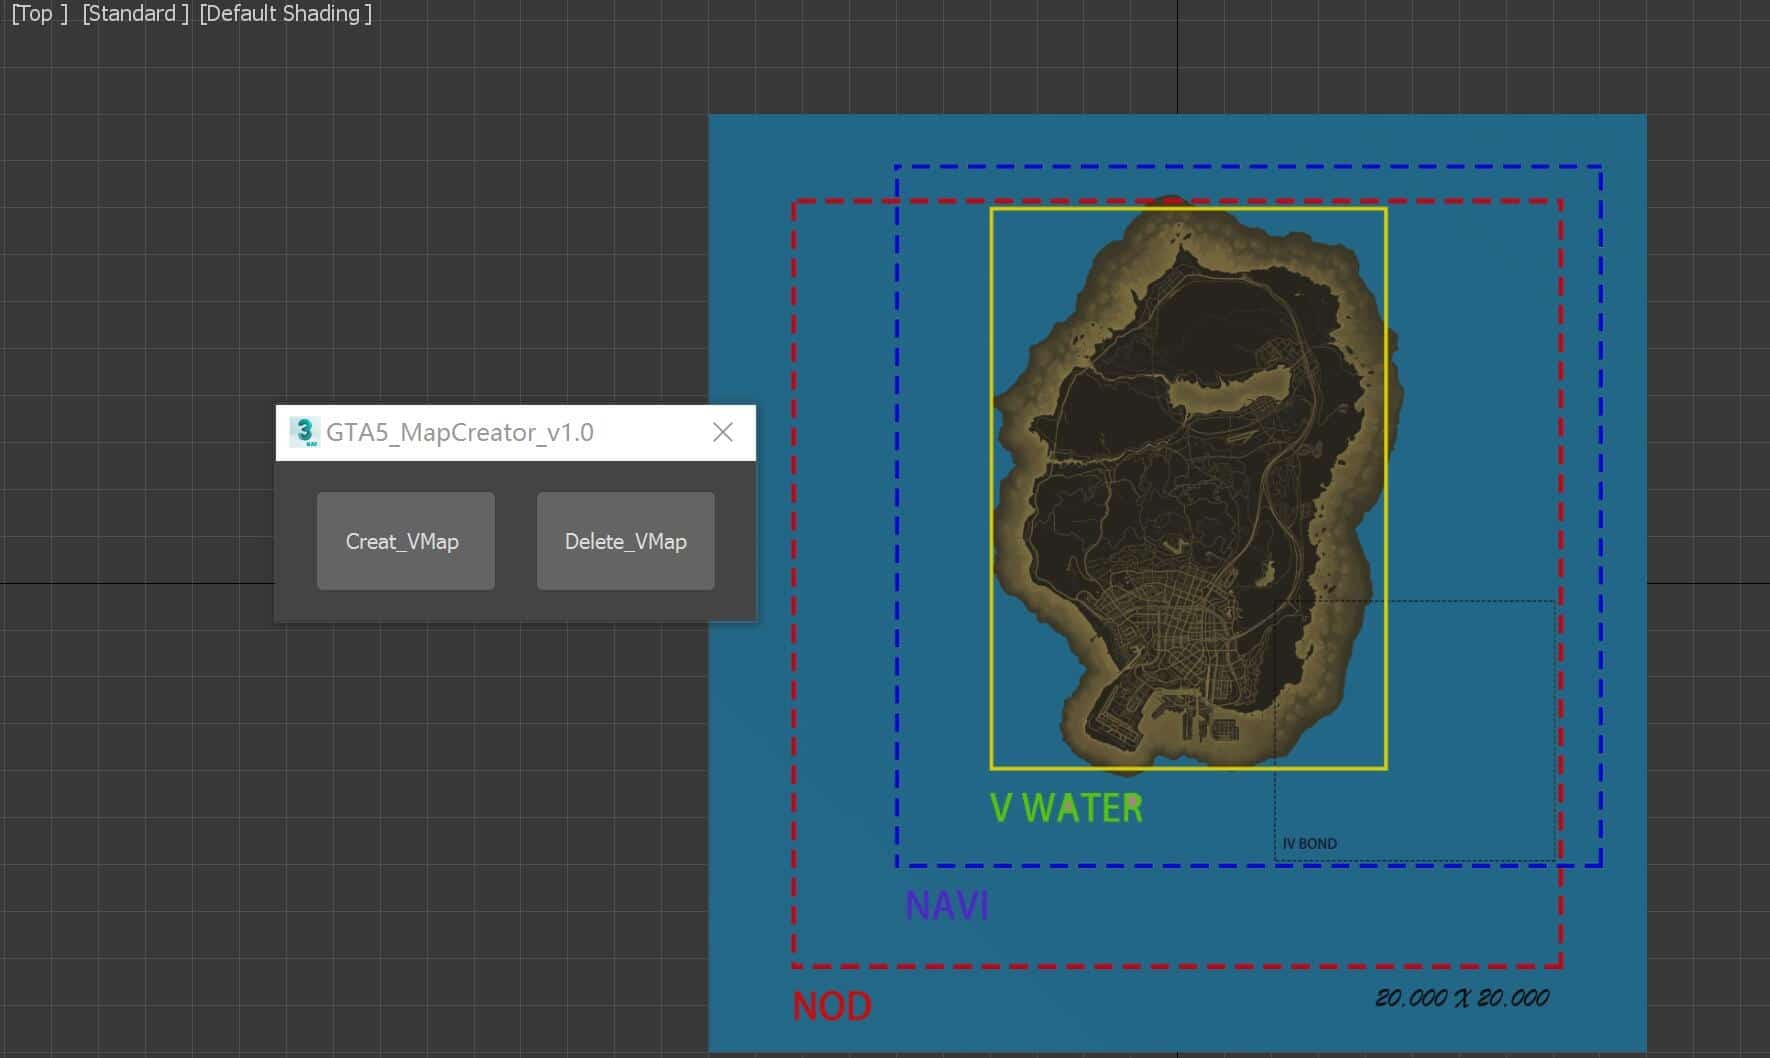
Task: Click the IV BOND label
Action: [1309, 844]
